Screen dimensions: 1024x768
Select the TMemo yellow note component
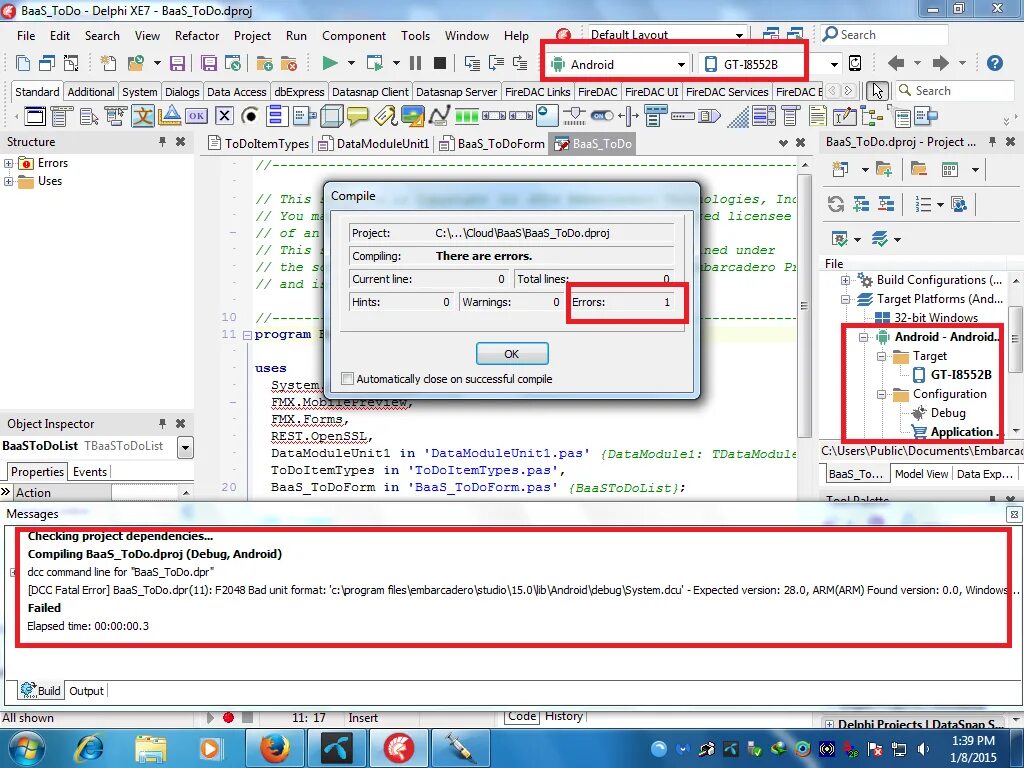click(x=818, y=116)
